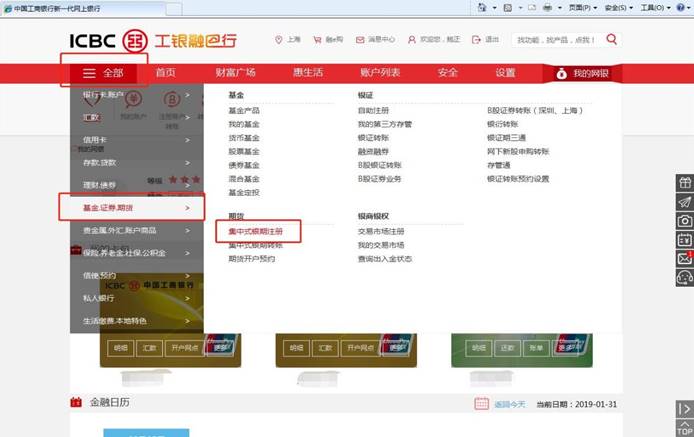Open 设置 tab
Image resolution: width=694 pixels, height=437 pixels.
(505, 73)
